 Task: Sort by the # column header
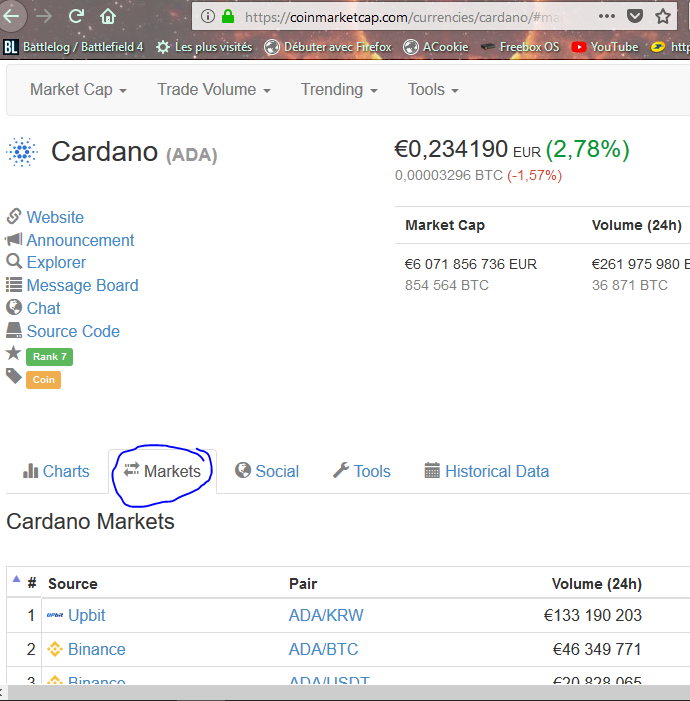31,583
